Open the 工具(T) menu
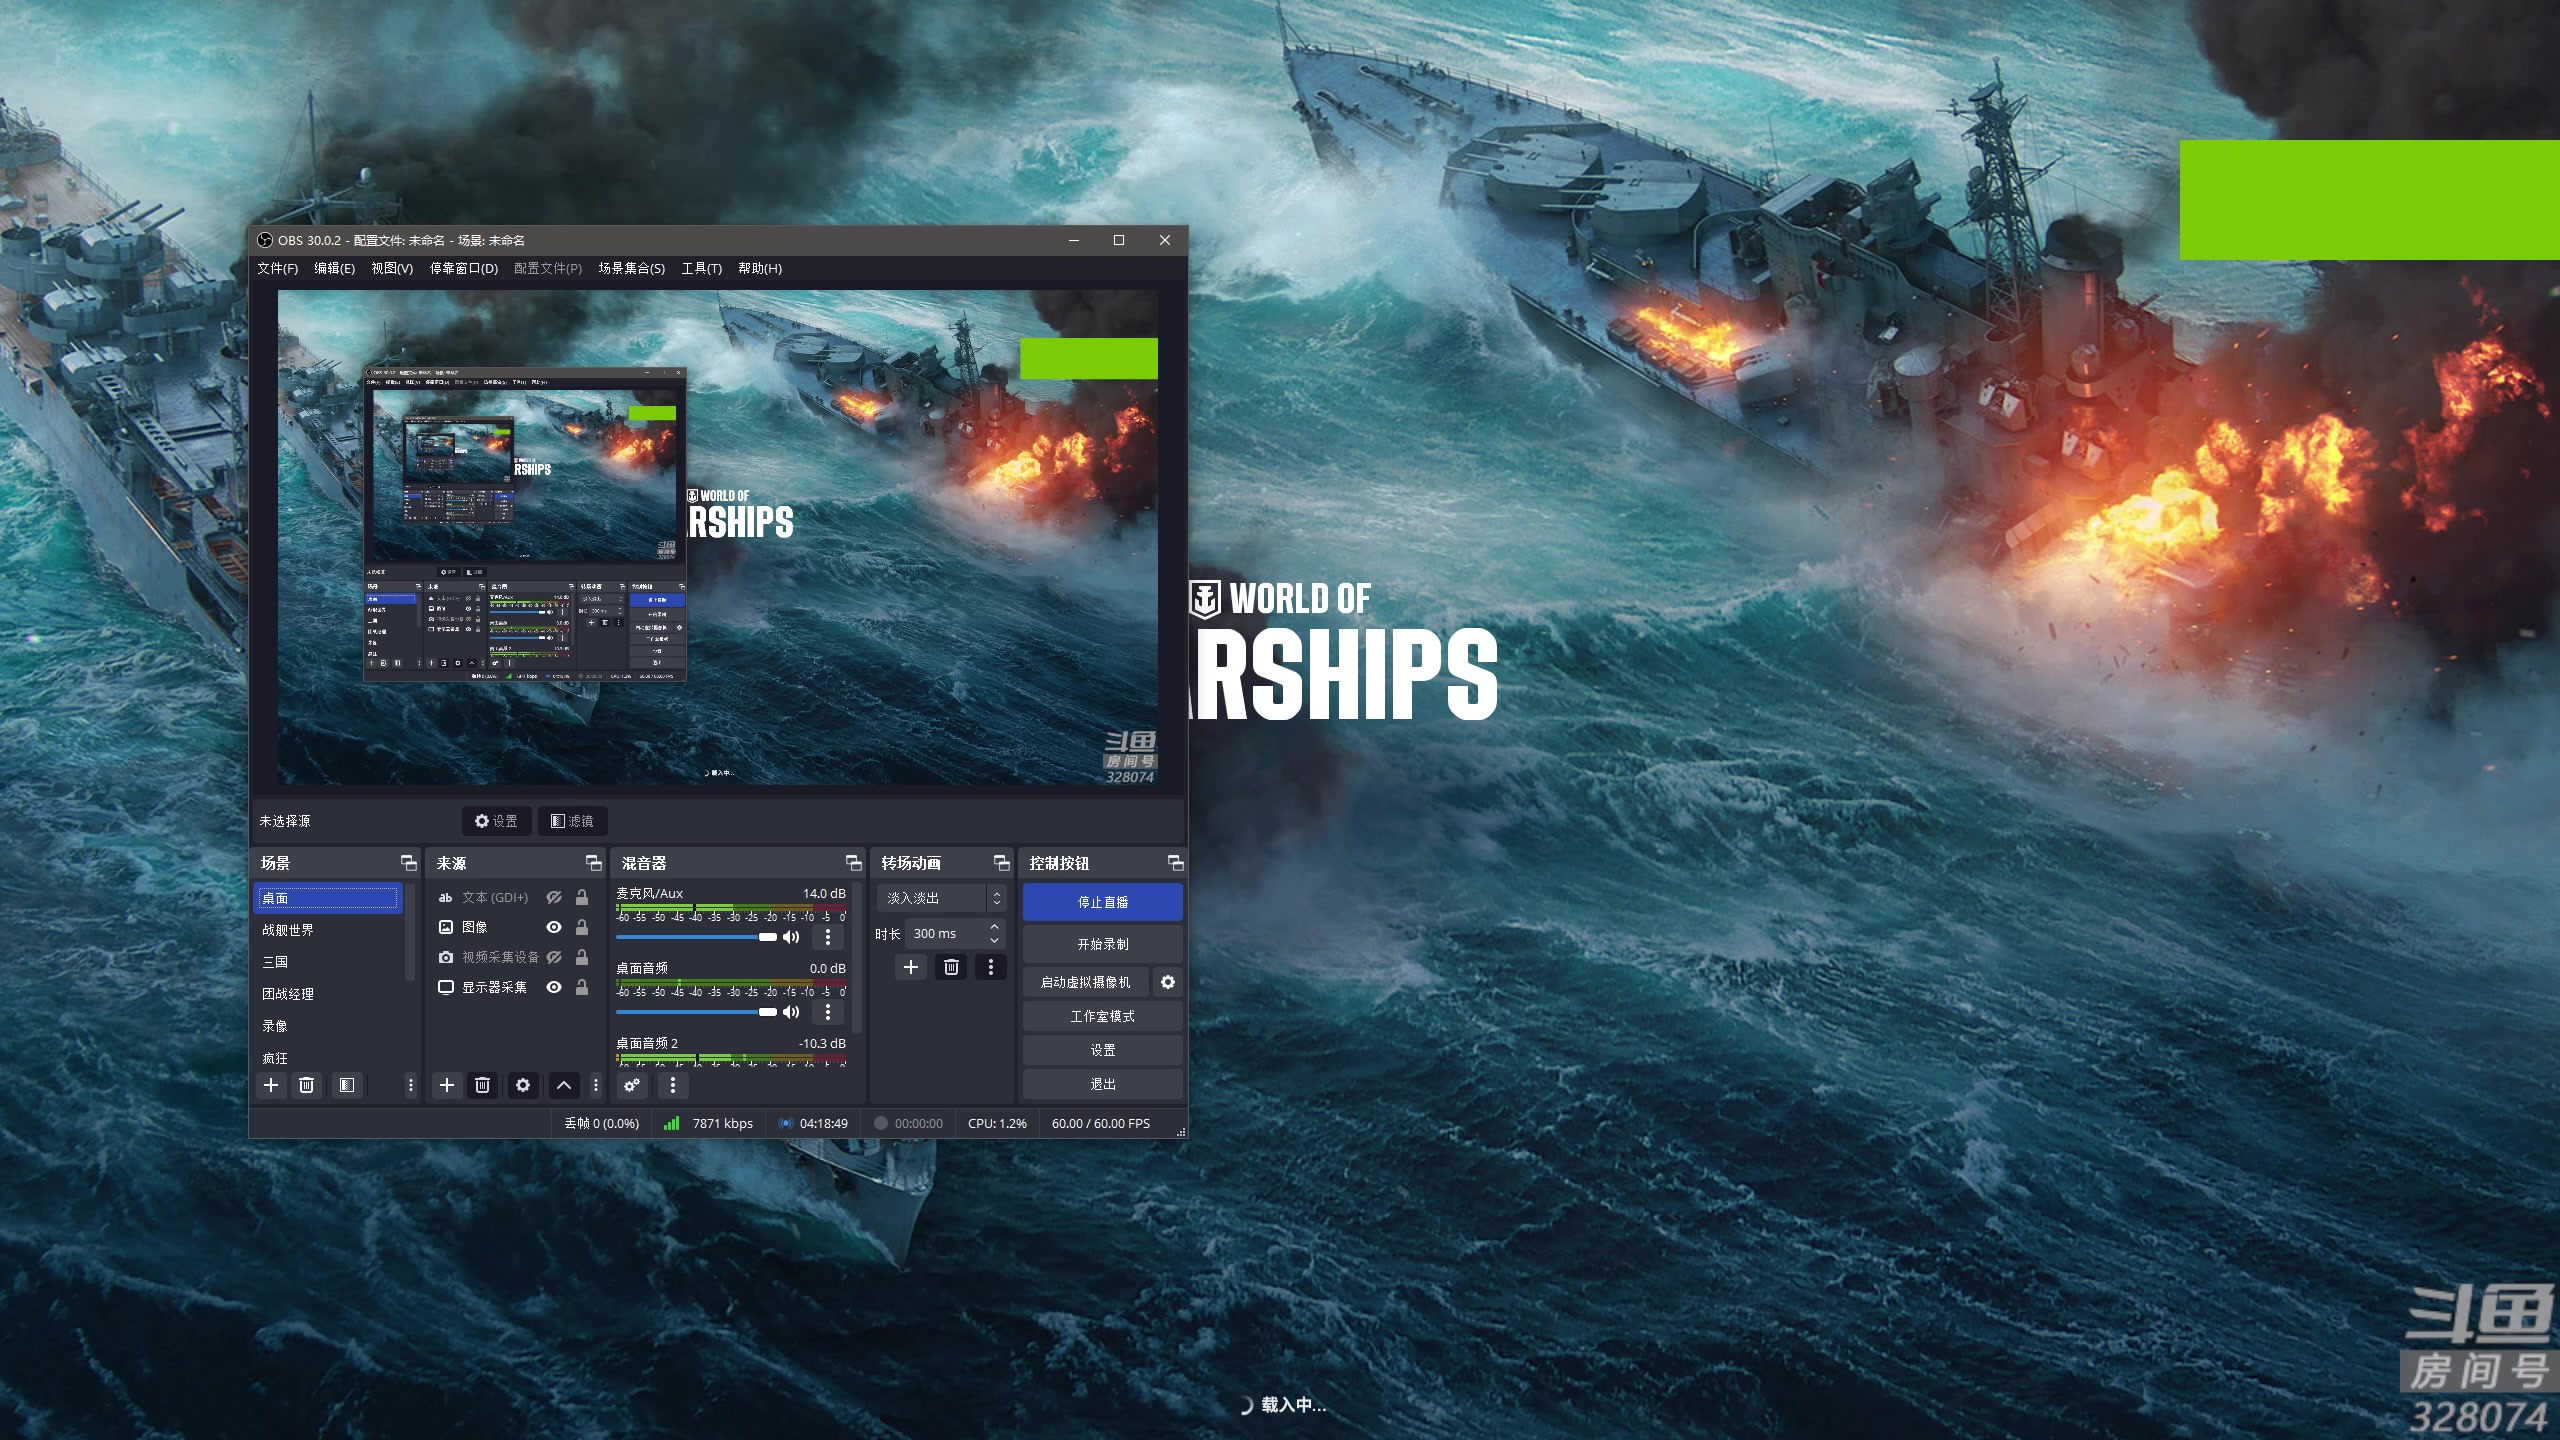The width and height of the screenshot is (2560, 1440). point(701,268)
